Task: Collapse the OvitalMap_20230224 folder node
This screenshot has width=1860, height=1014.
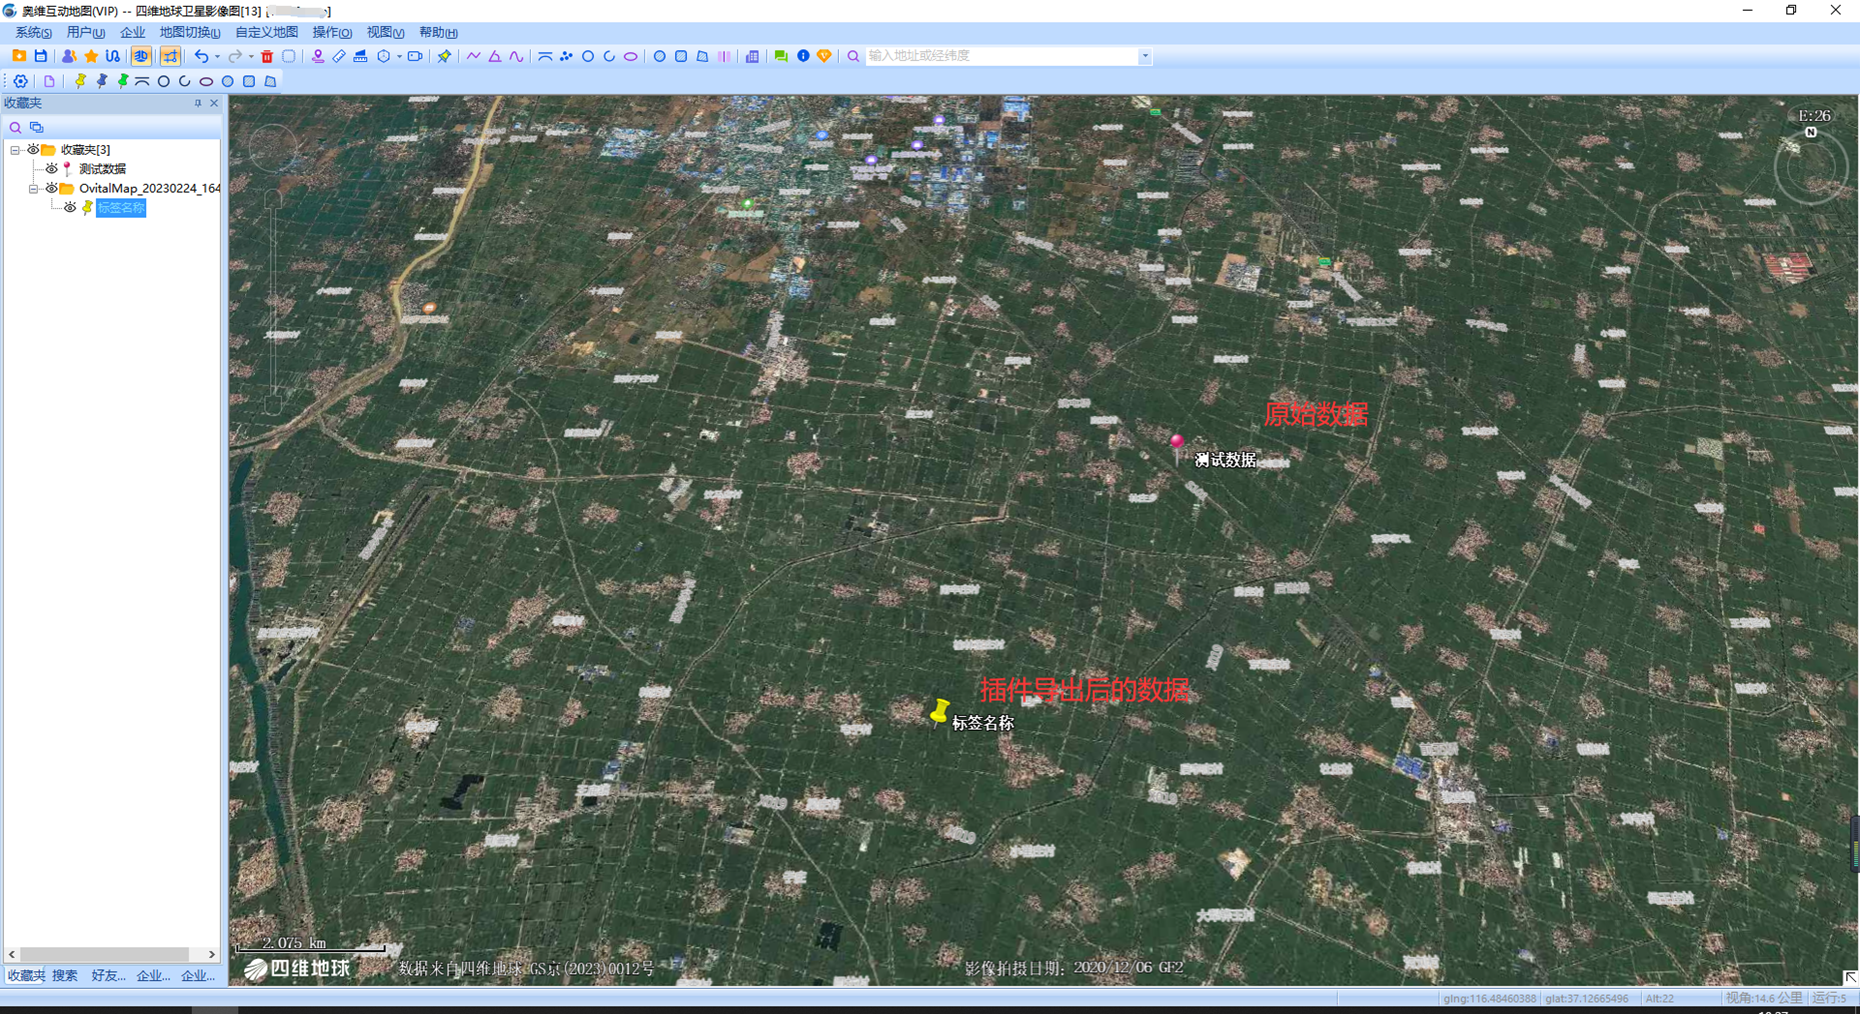Action: click(x=33, y=188)
